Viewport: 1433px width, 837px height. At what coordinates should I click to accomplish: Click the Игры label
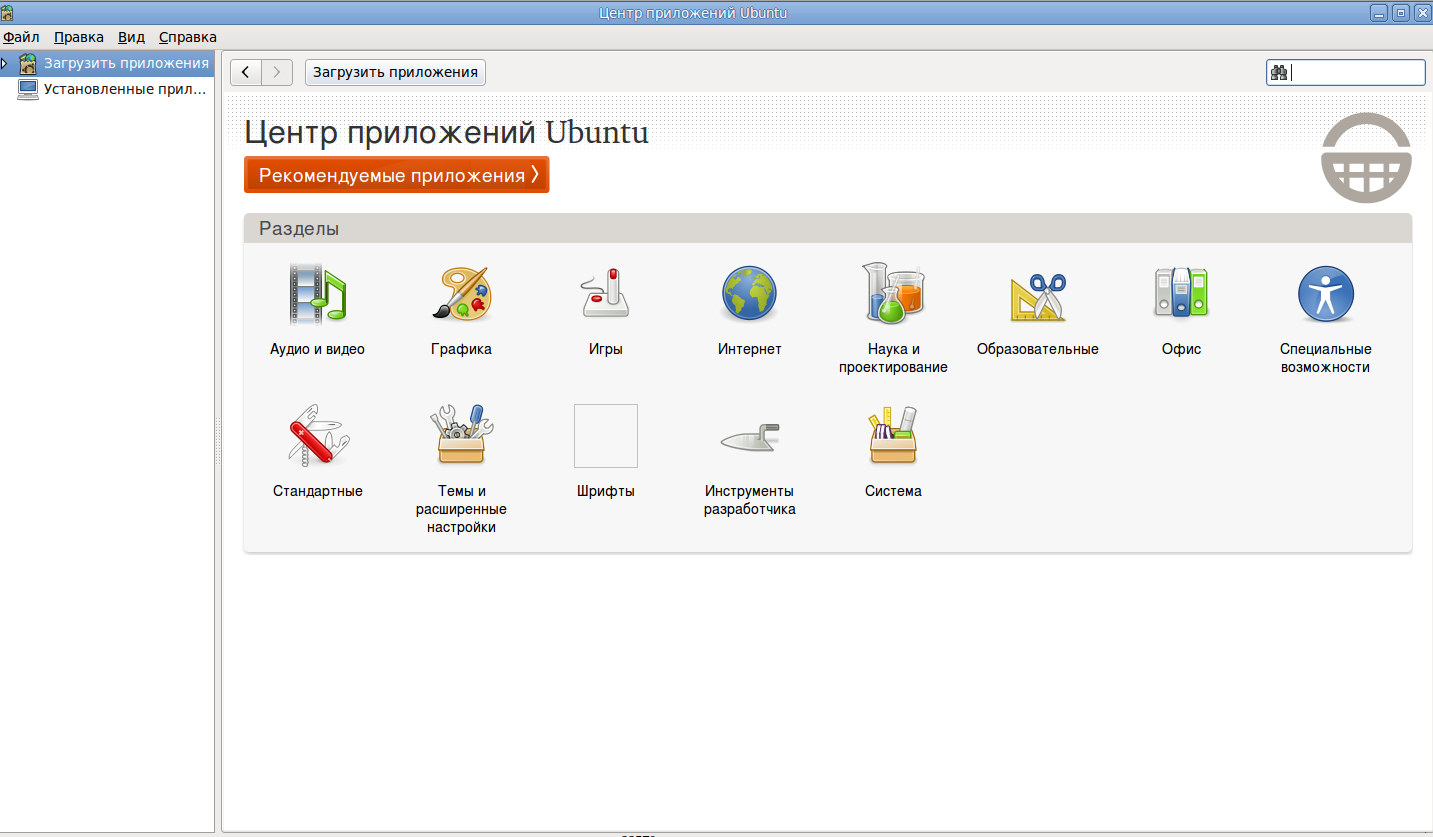(606, 349)
